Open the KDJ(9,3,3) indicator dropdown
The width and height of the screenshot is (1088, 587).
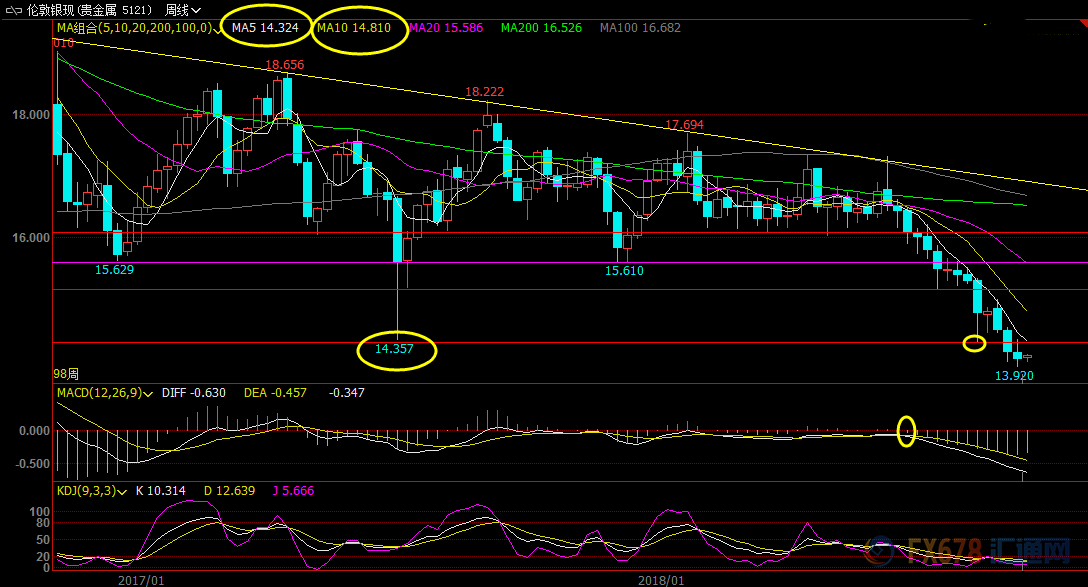[x=119, y=491]
